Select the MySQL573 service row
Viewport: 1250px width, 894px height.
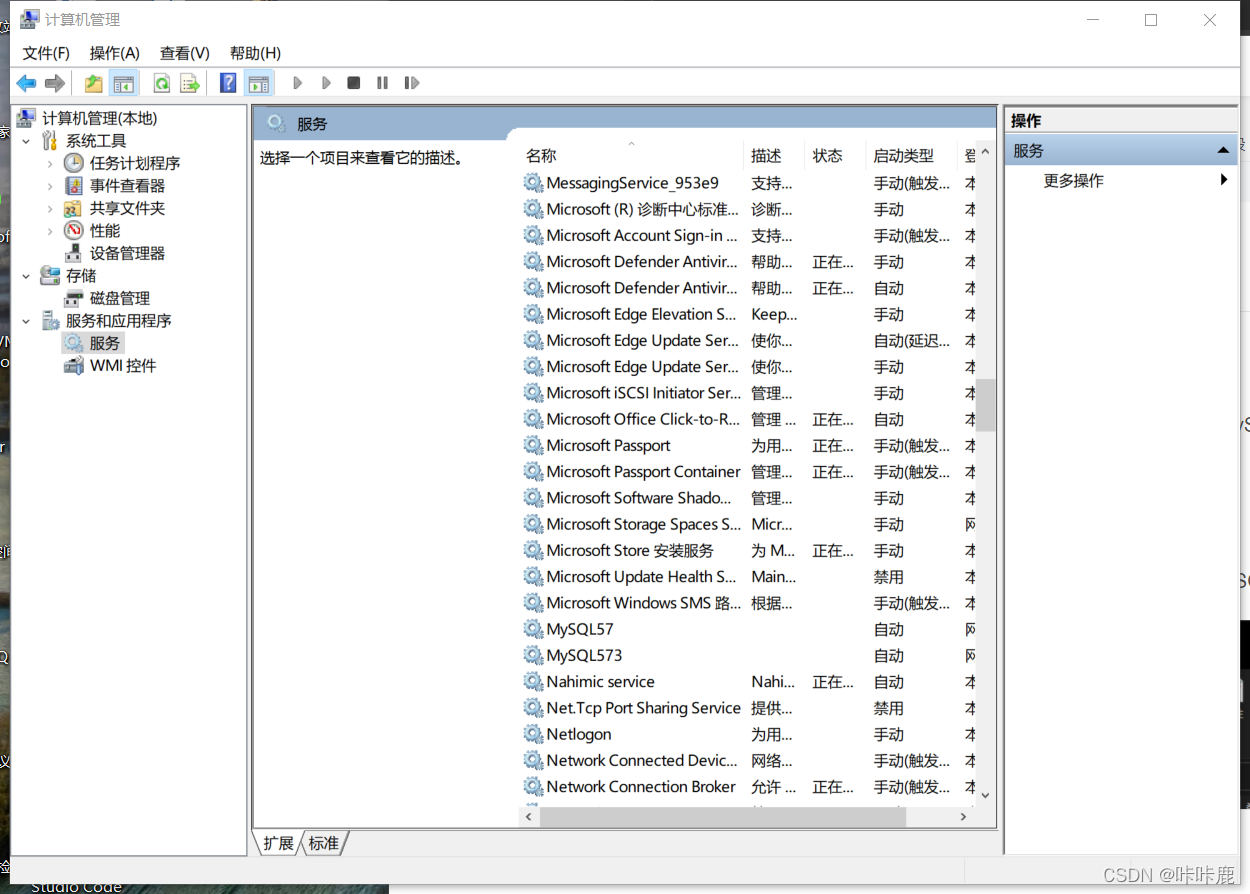coord(748,656)
